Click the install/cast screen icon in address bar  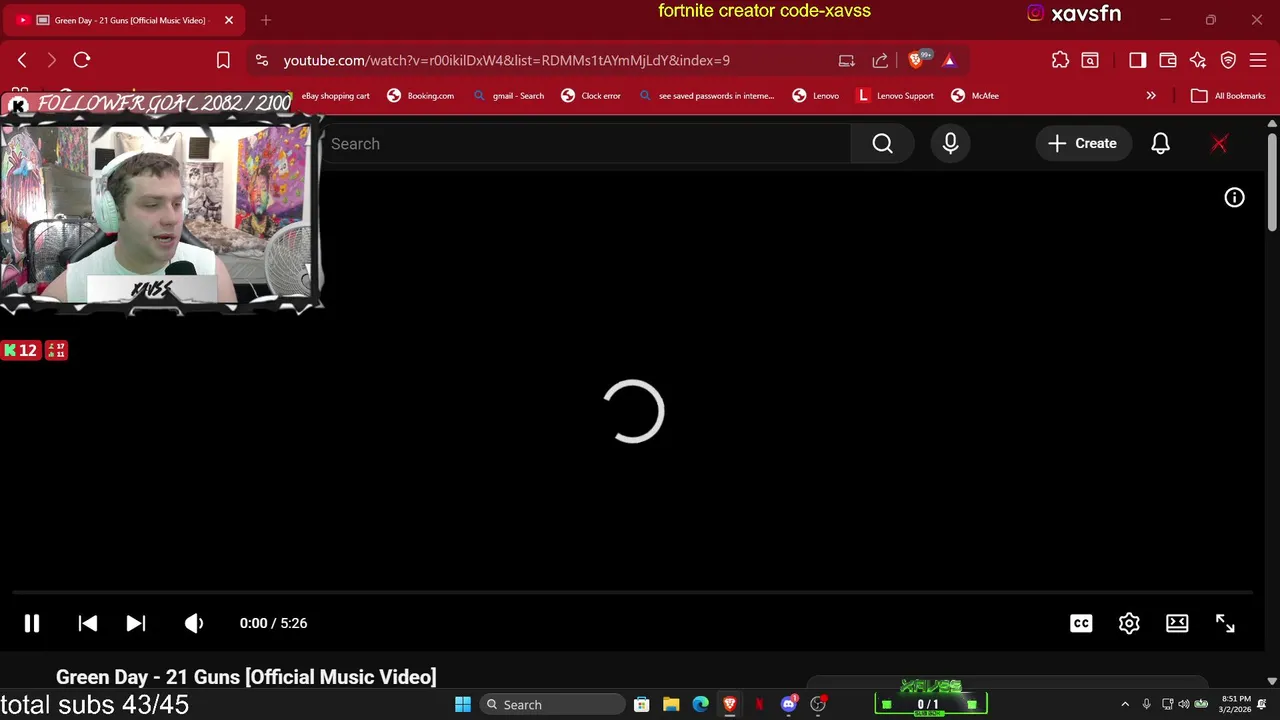pyautogui.click(x=847, y=60)
